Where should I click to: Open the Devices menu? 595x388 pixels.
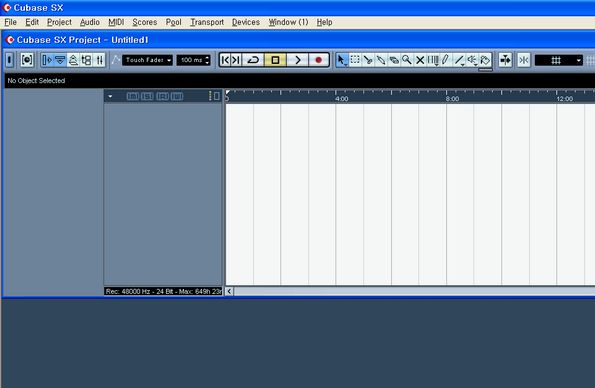[246, 22]
